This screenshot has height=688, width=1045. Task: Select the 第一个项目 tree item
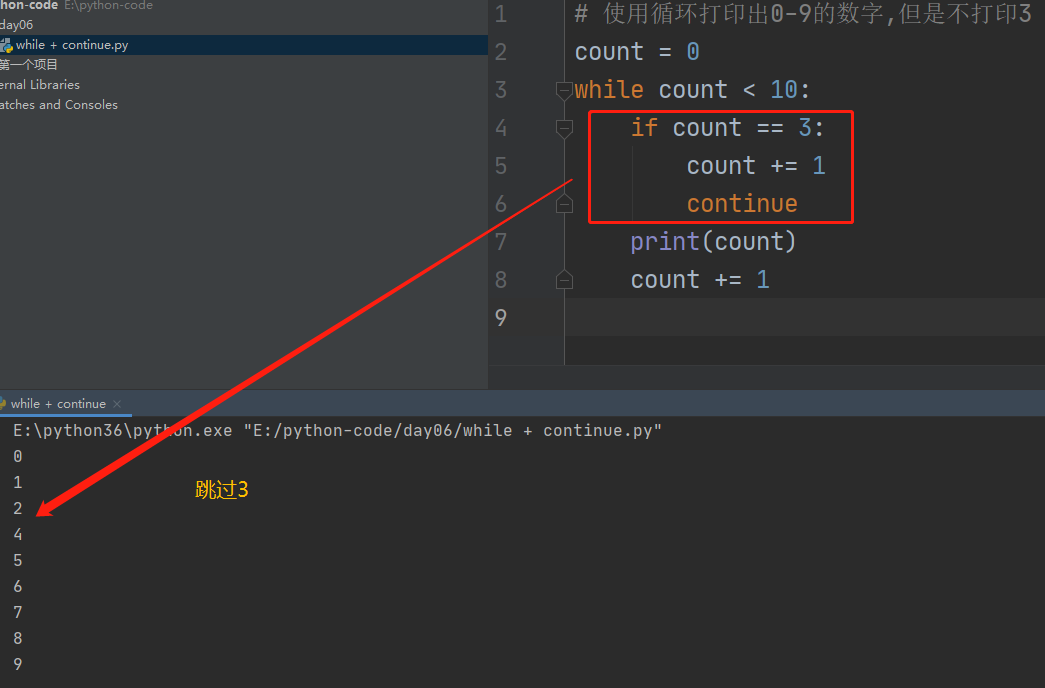click(x=29, y=64)
